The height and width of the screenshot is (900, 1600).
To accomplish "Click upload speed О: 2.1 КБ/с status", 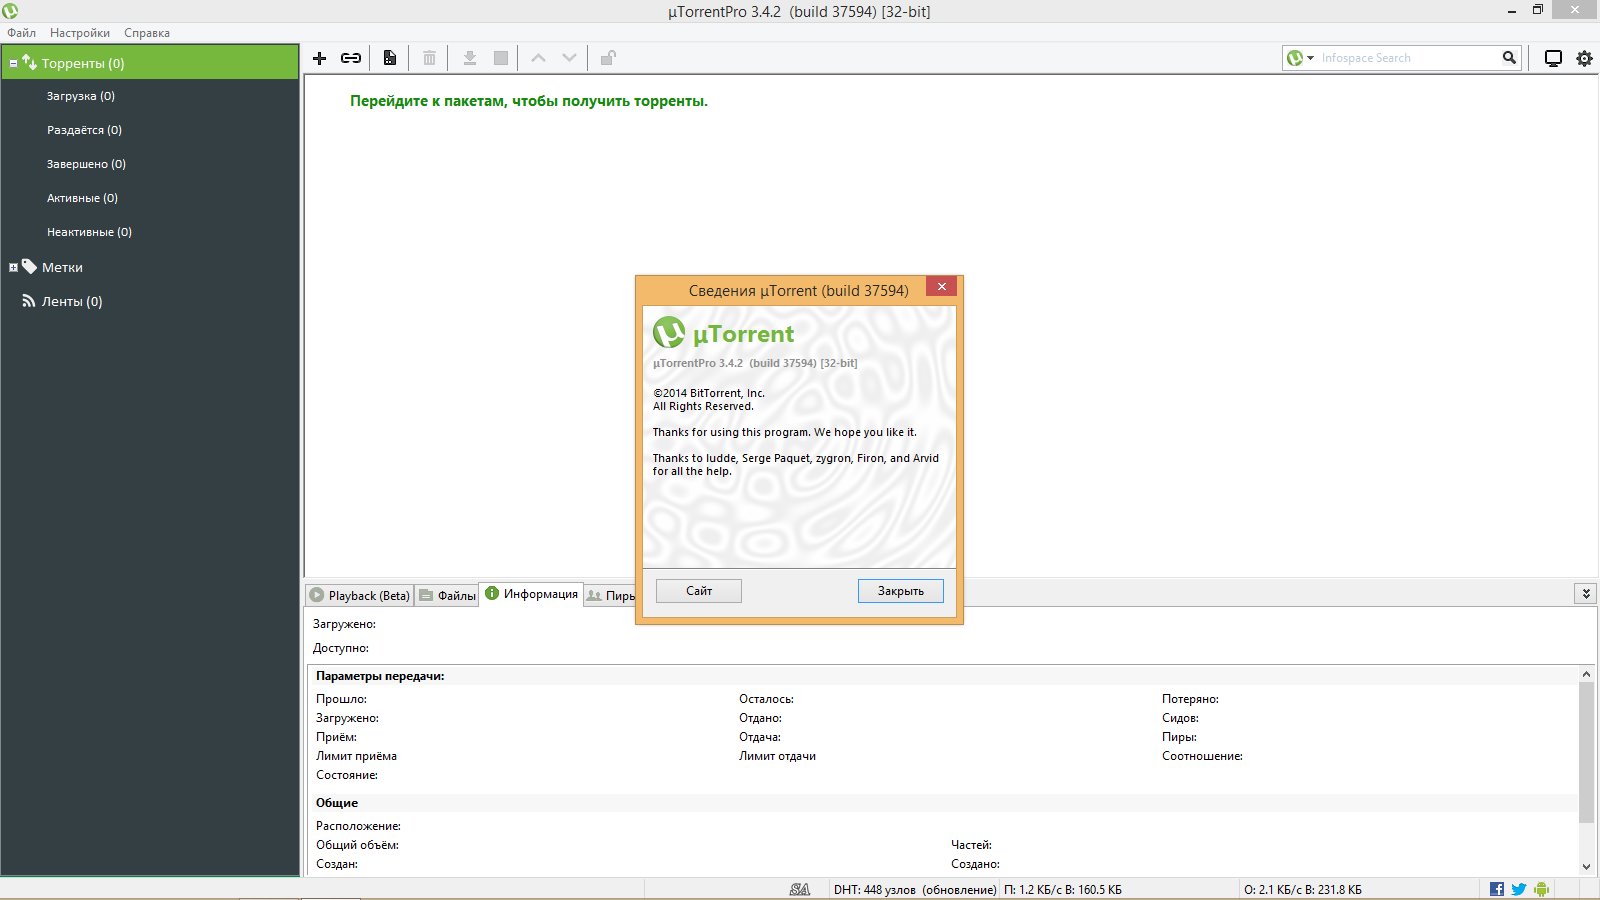I will tap(1303, 889).
